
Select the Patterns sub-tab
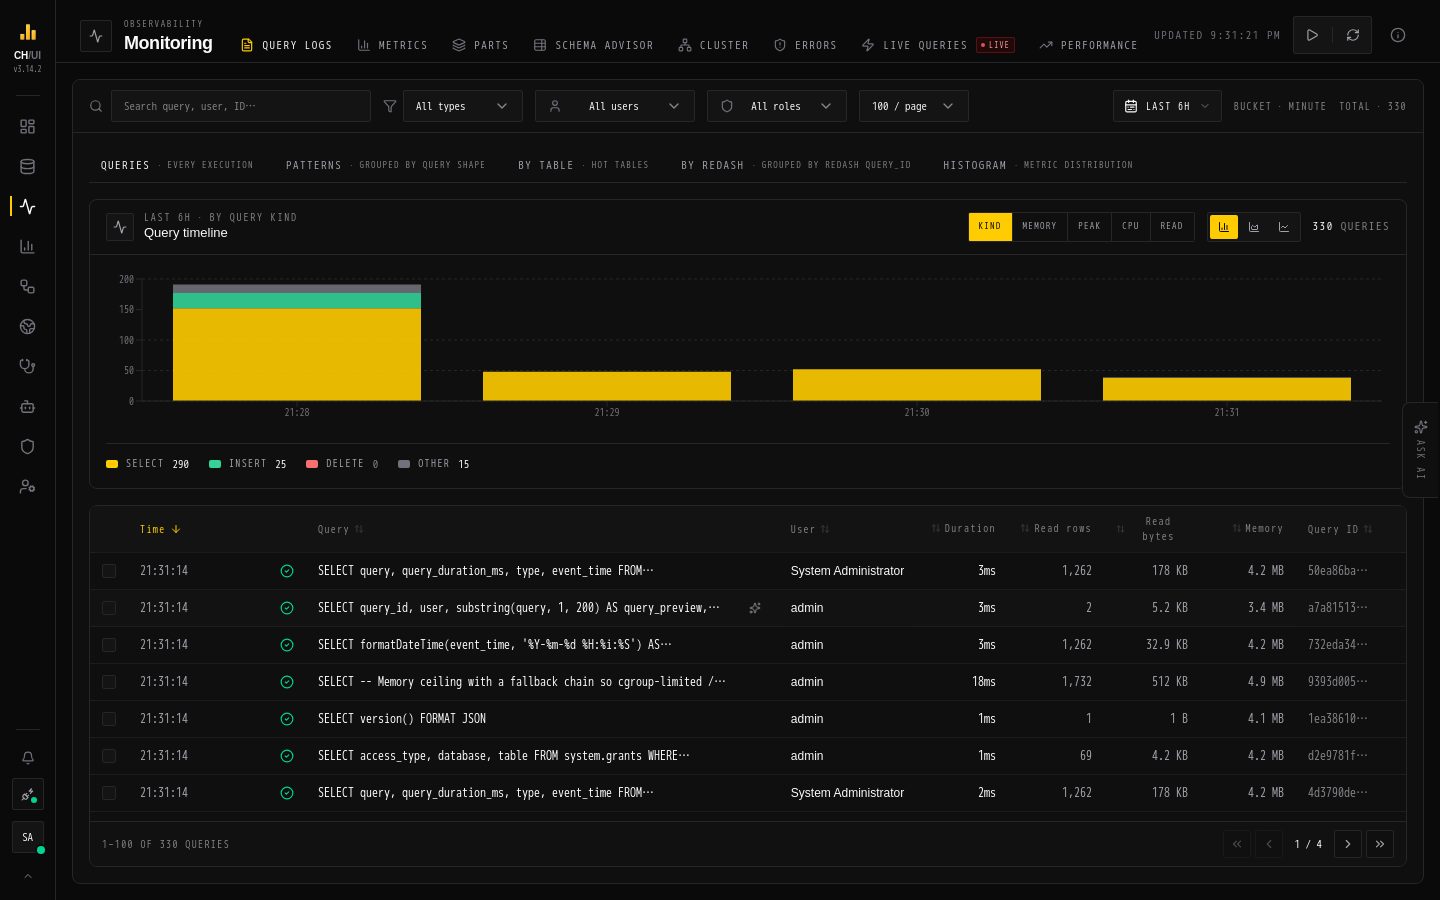pyautogui.click(x=385, y=165)
